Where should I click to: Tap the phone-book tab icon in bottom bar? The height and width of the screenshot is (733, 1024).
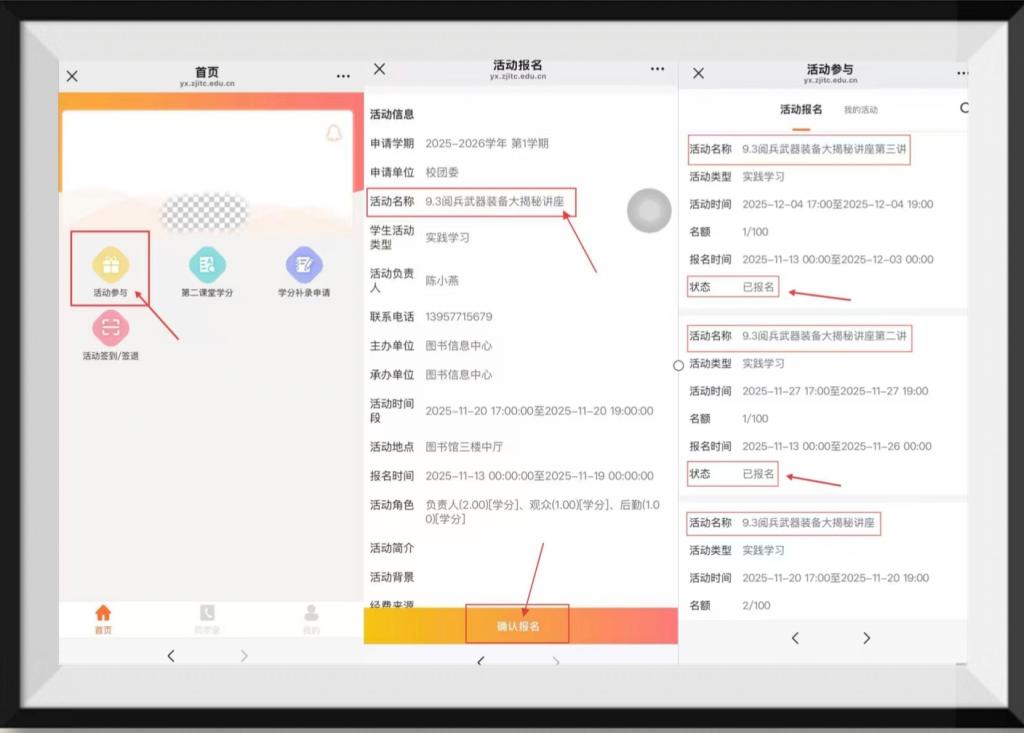click(x=207, y=613)
